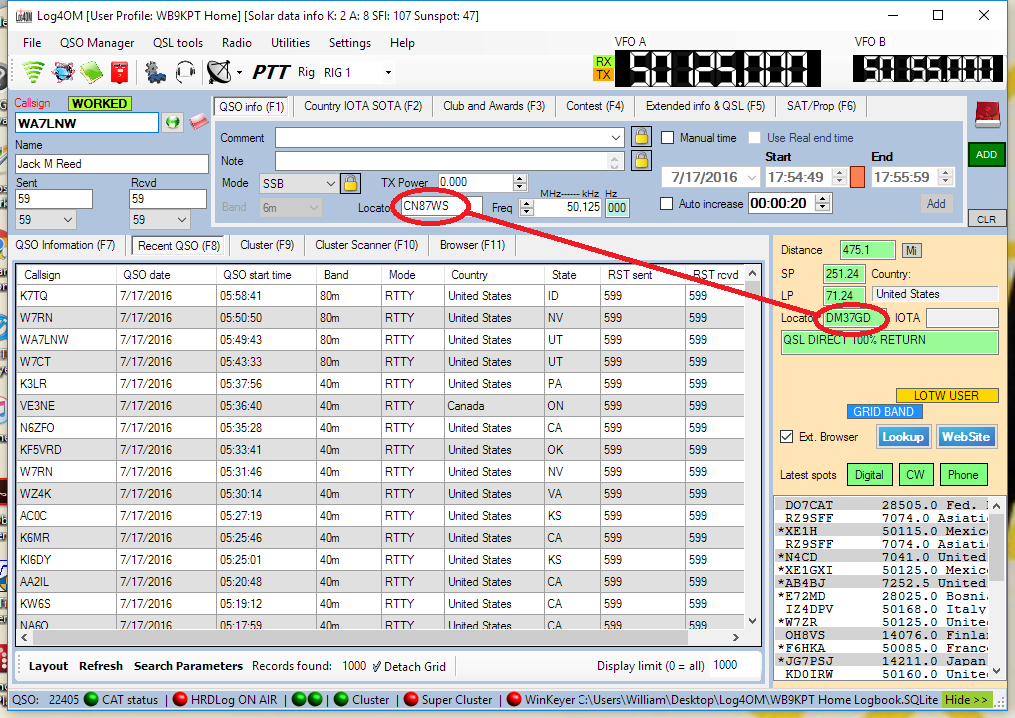Open the Rcvd 59 report dropdown
Image resolution: width=1015 pixels, height=718 pixels.
(x=182, y=220)
